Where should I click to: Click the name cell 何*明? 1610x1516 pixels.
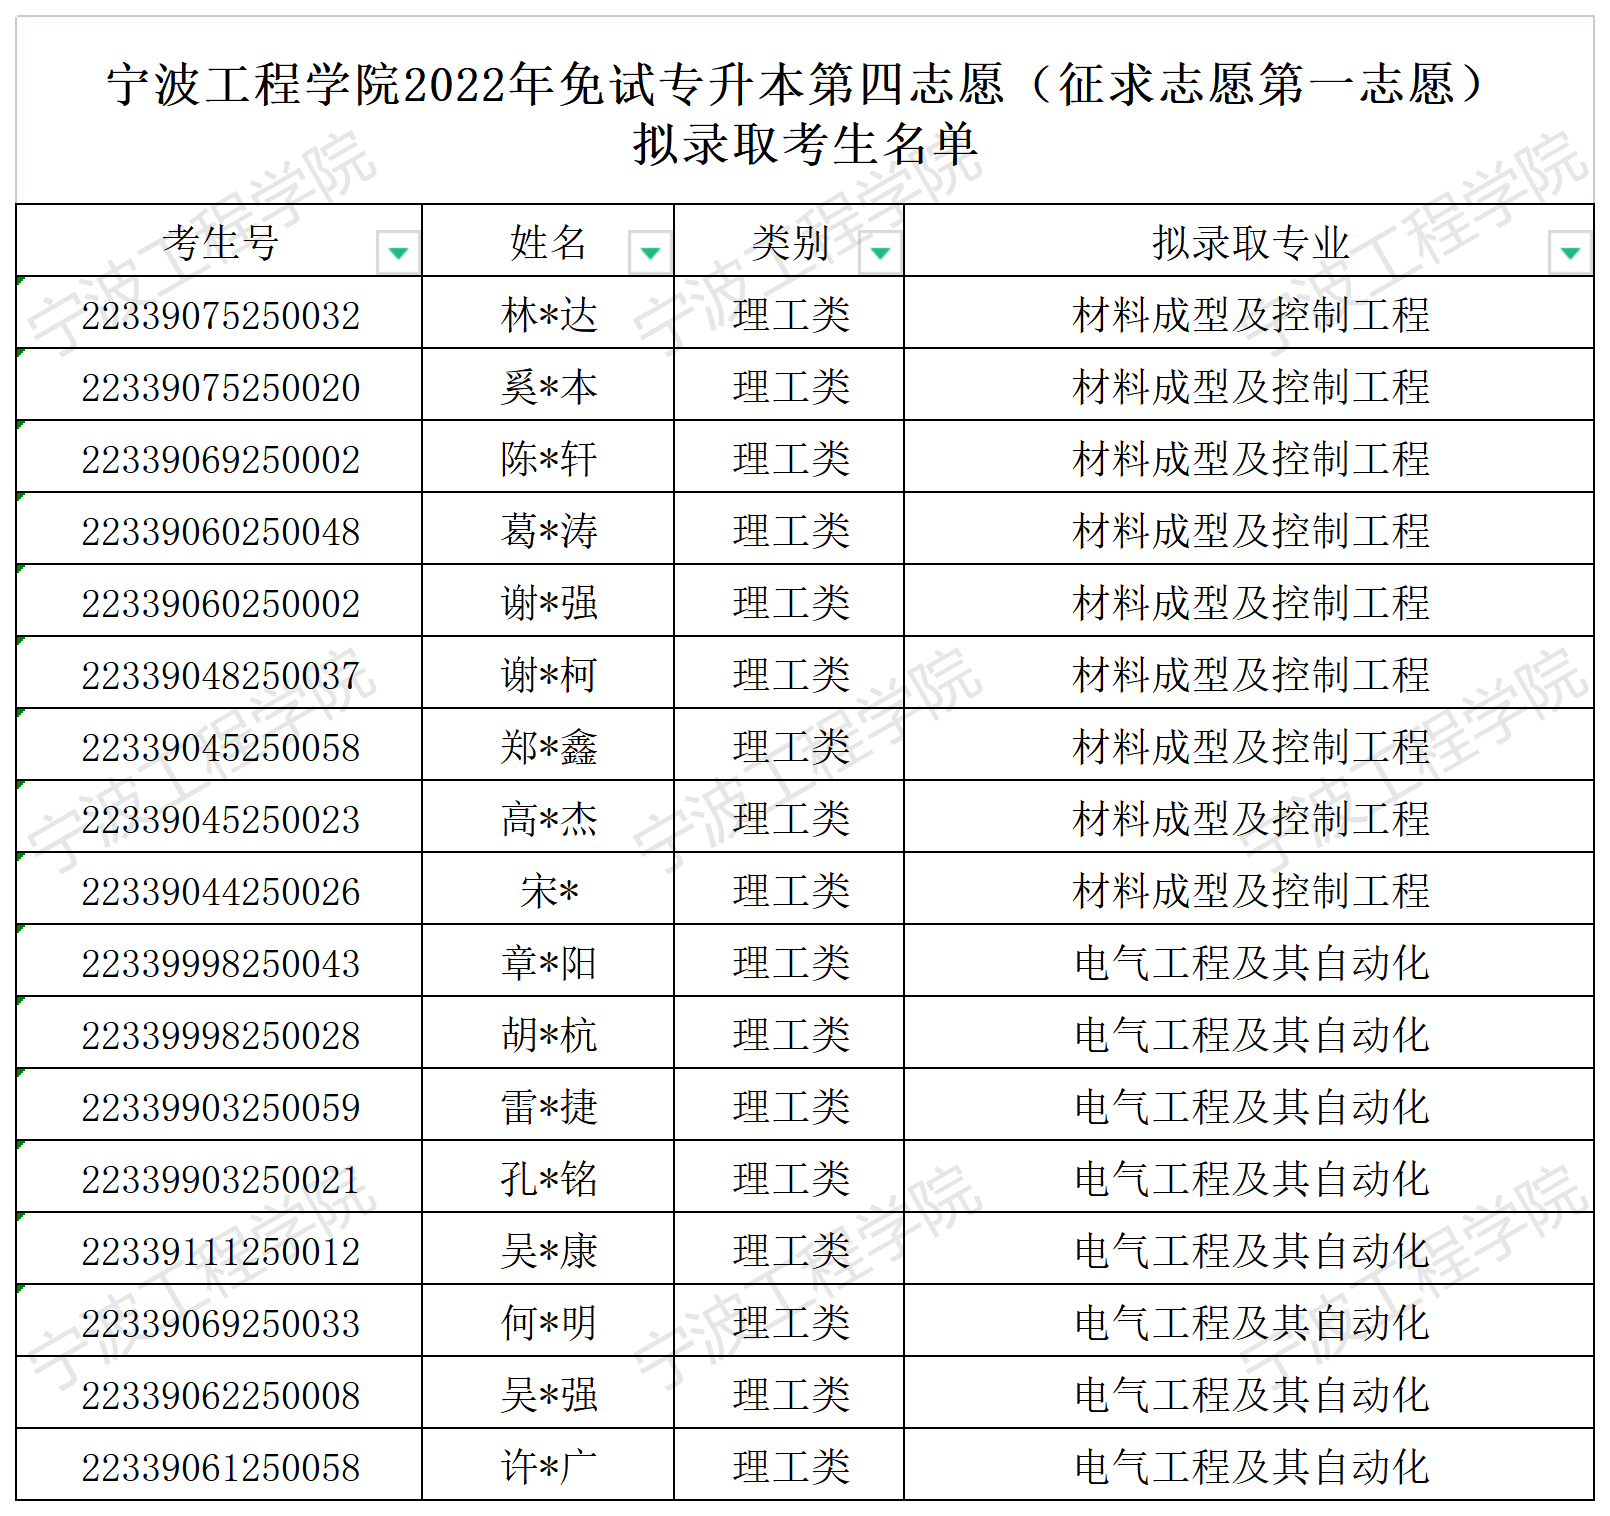[x=548, y=1321]
